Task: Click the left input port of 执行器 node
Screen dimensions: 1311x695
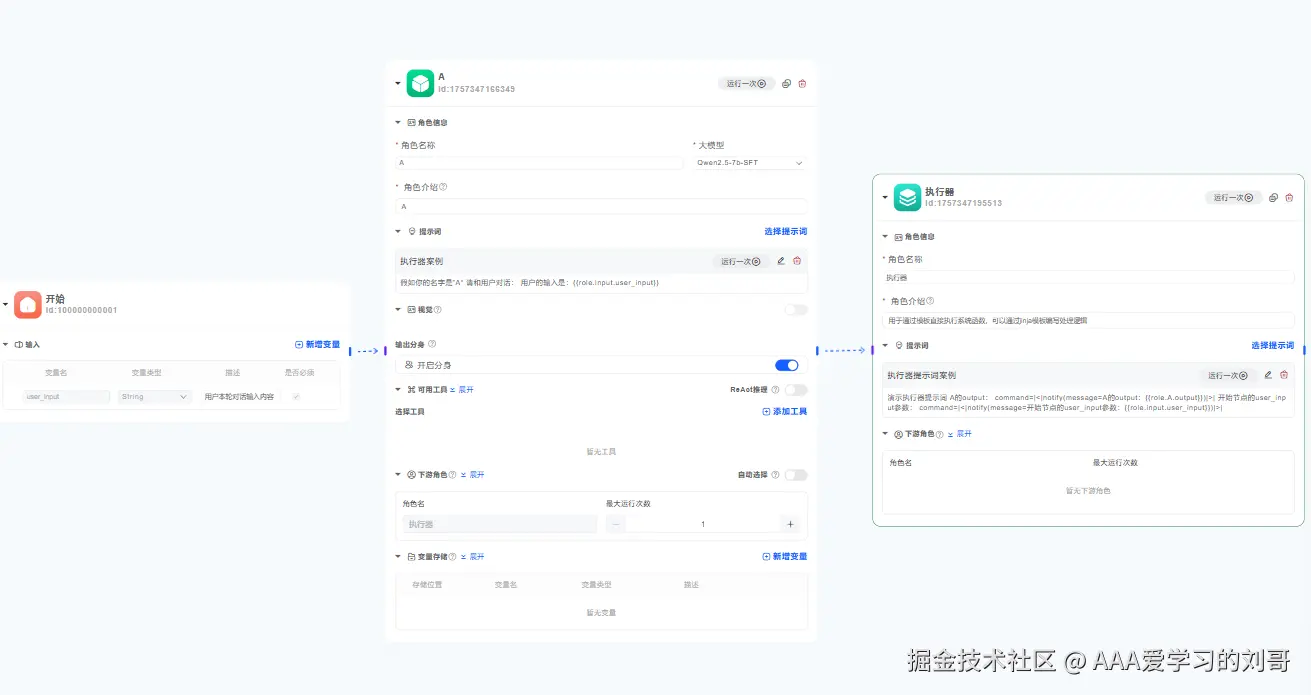Action: 872,350
